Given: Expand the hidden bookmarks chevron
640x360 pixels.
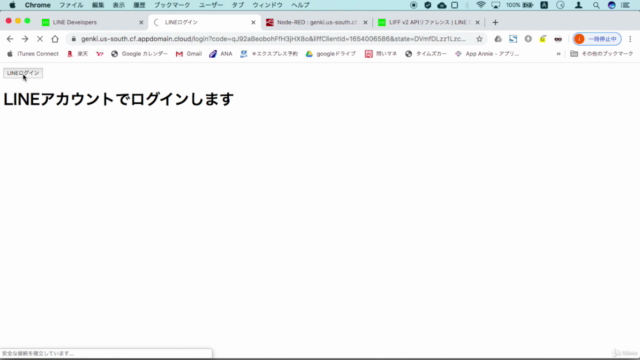Looking at the screenshot, I should click(558, 54).
